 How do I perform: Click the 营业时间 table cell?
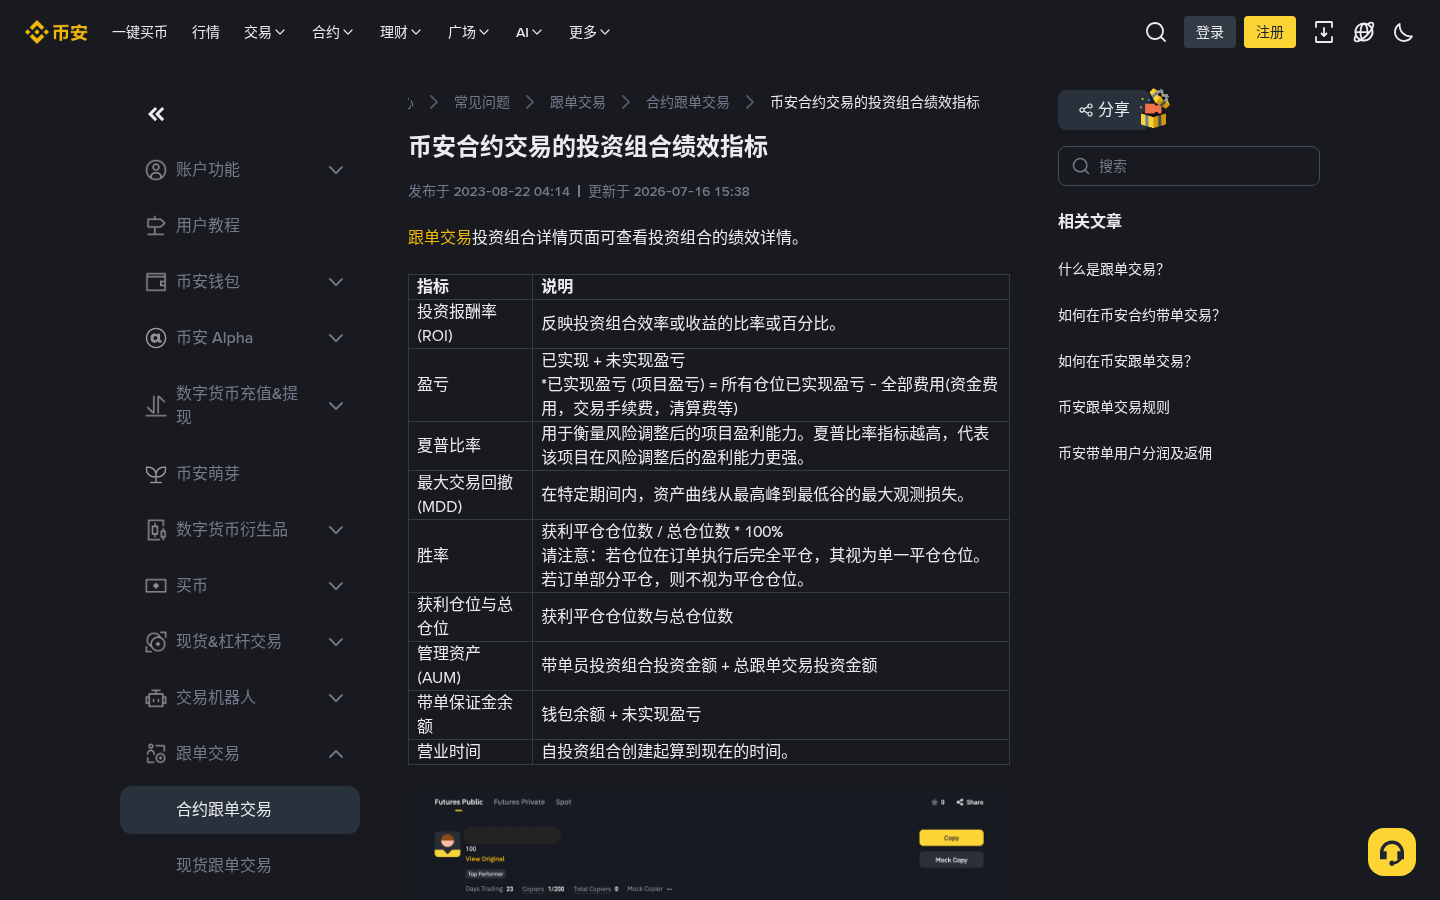pyautogui.click(x=471, y=752)
